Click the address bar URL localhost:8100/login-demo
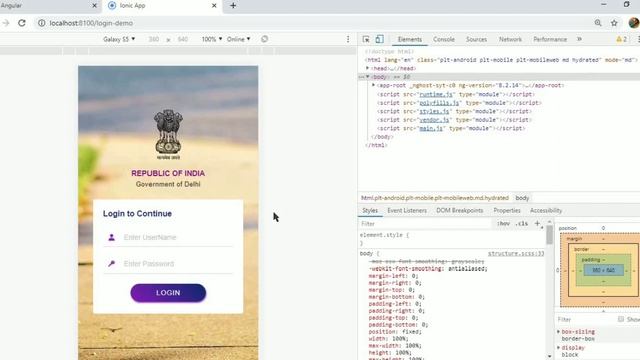 point(91,23)
